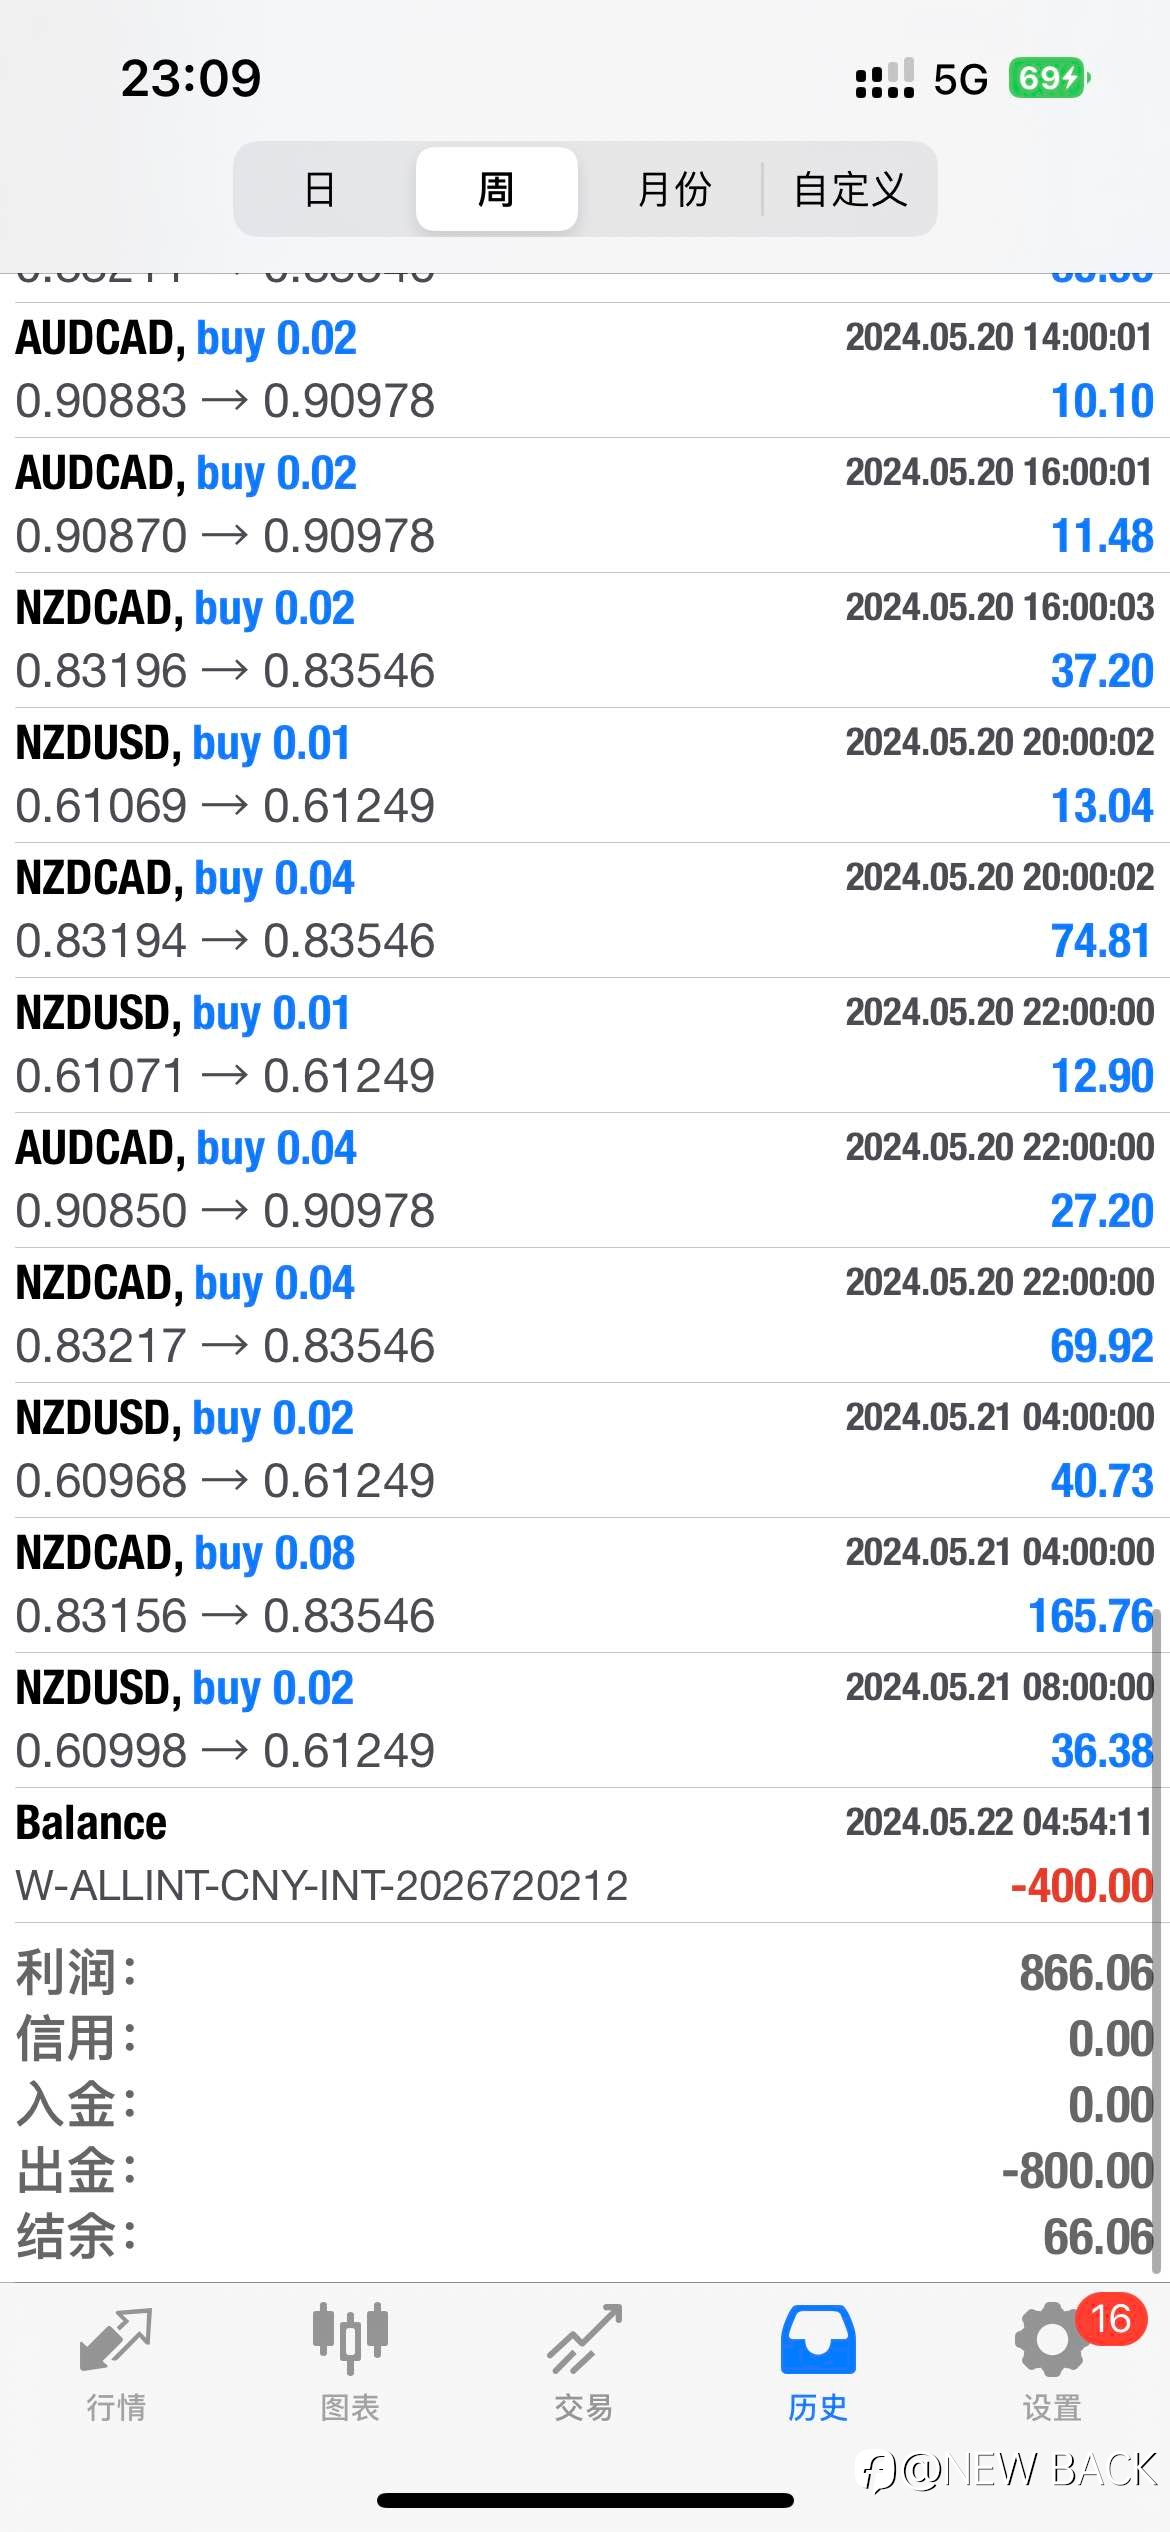Image resolution: width=1170 pixels, height=2532 pixels.
Task: Tap the cellular signal bars icon
Action: point(884,78)
